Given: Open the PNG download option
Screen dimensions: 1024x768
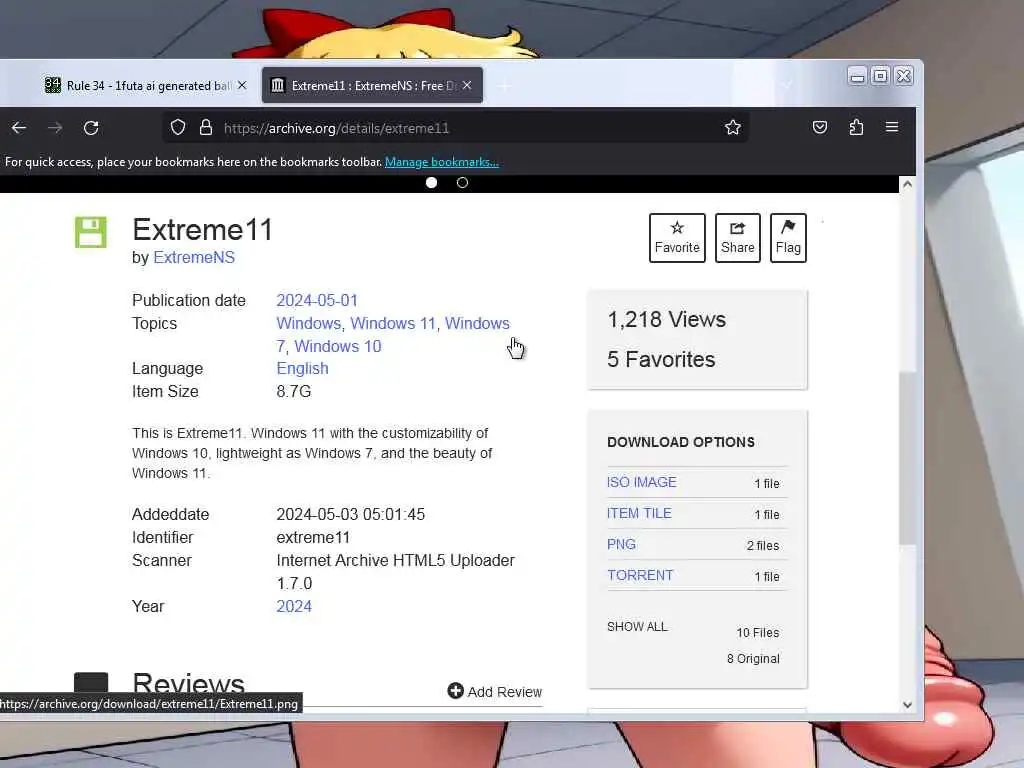Looking at the screenshot, I should coord(621,544).
